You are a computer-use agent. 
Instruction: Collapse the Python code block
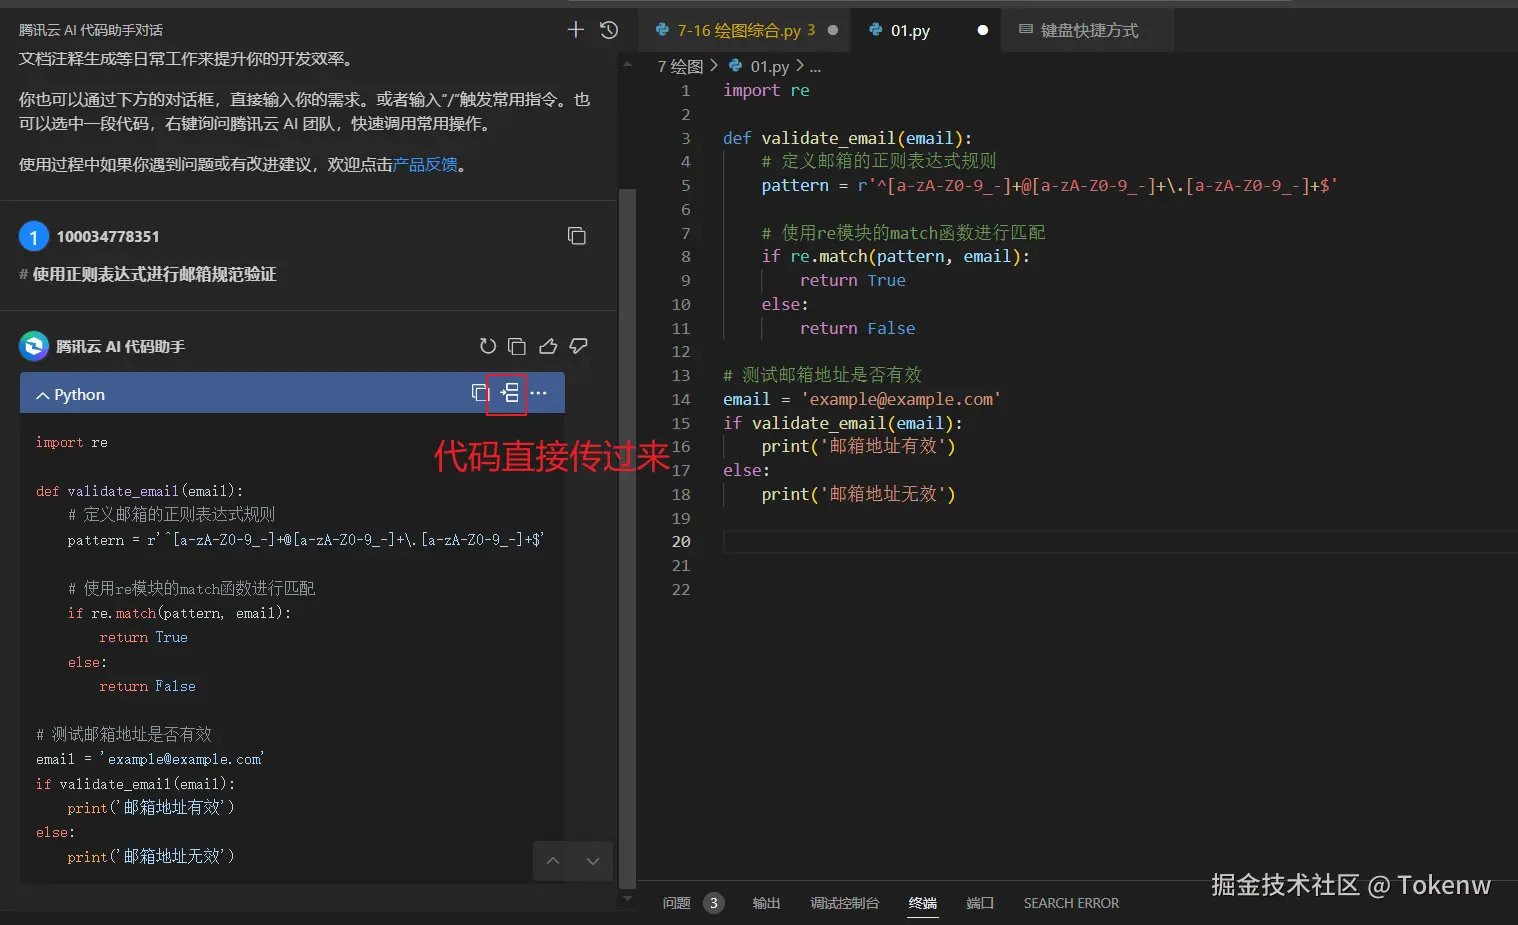coord(43,395)
